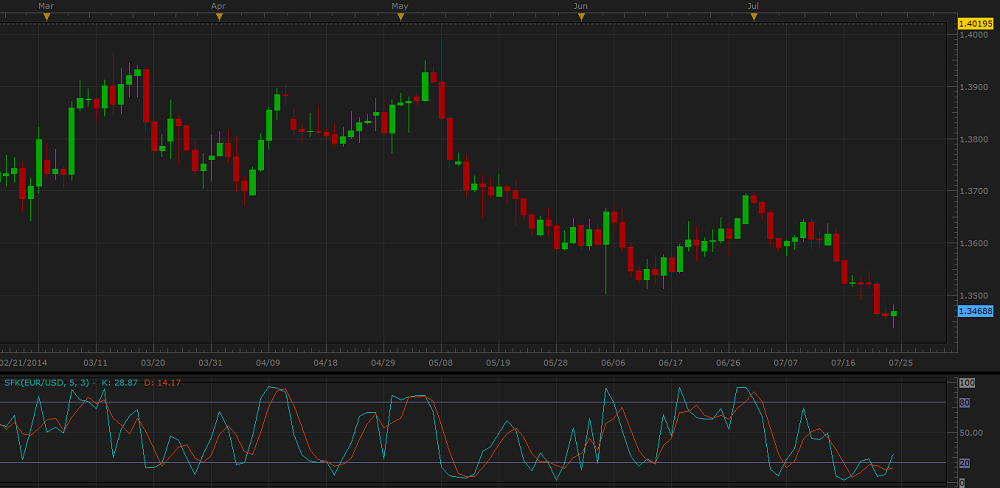This screenshot has width=1000, height=488.
Task: Click the 04/18 date axis label
Action: [326, 362]
